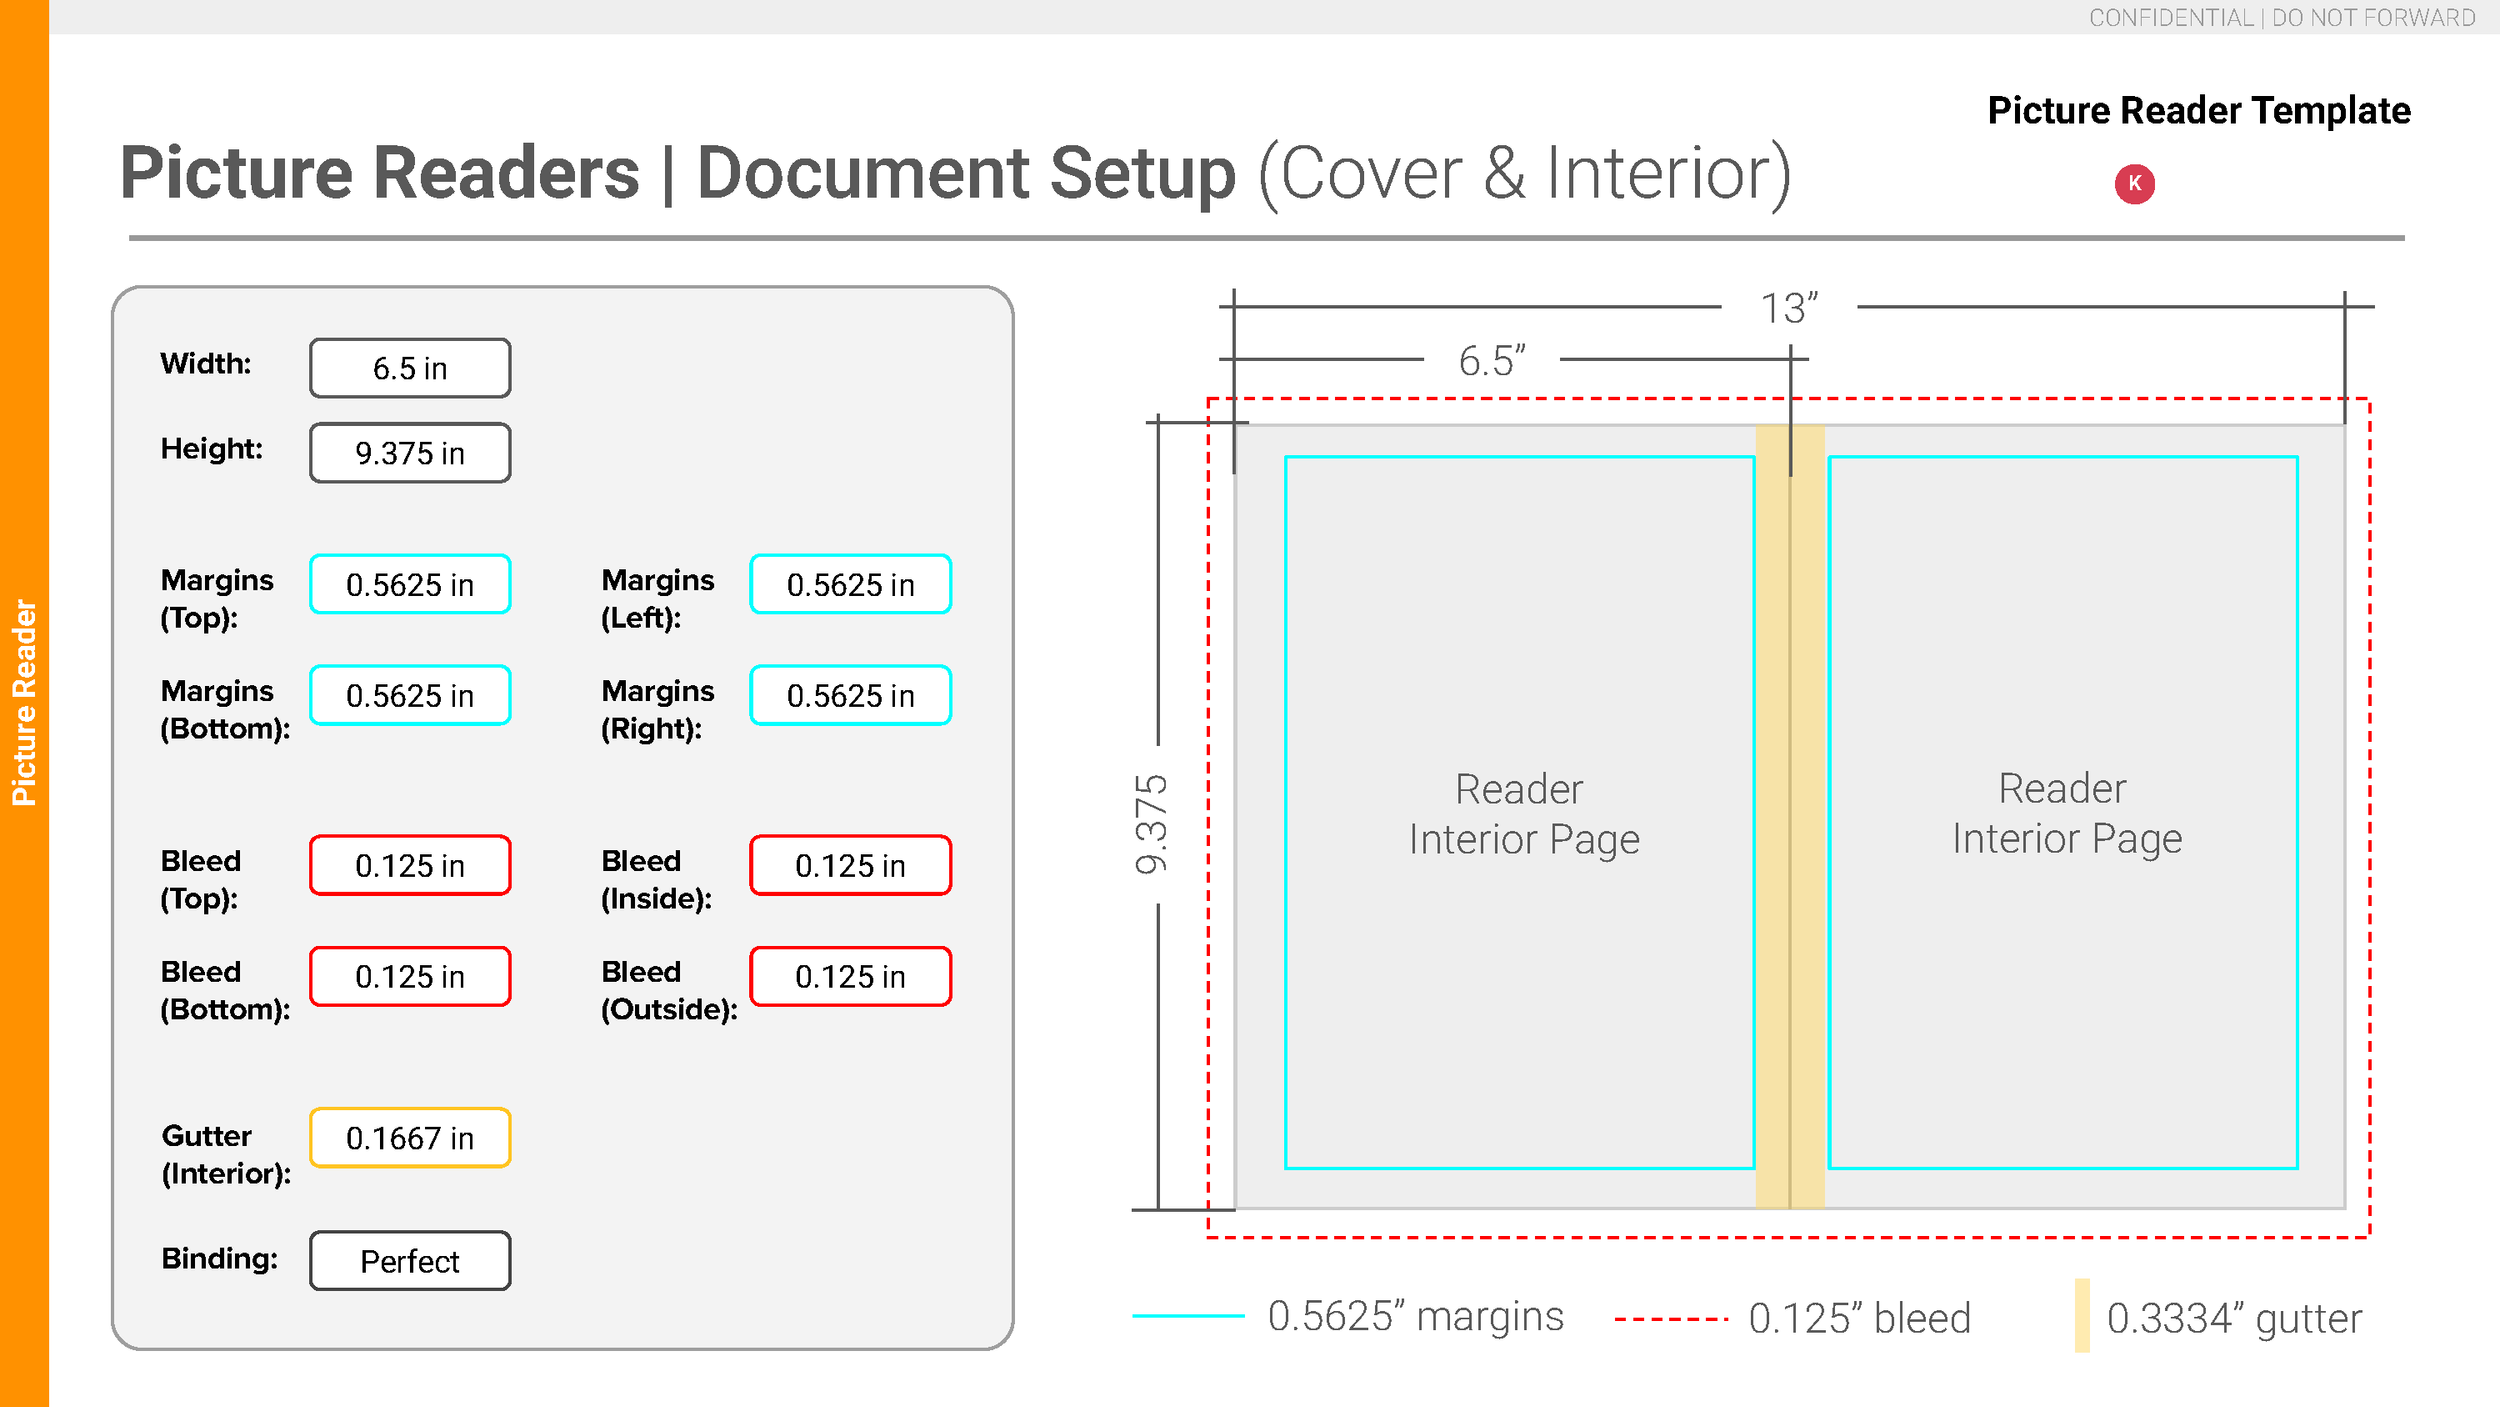Click the red K avatar badge
Viewport: 2500px width, 1407px height.
[2134, 184]
